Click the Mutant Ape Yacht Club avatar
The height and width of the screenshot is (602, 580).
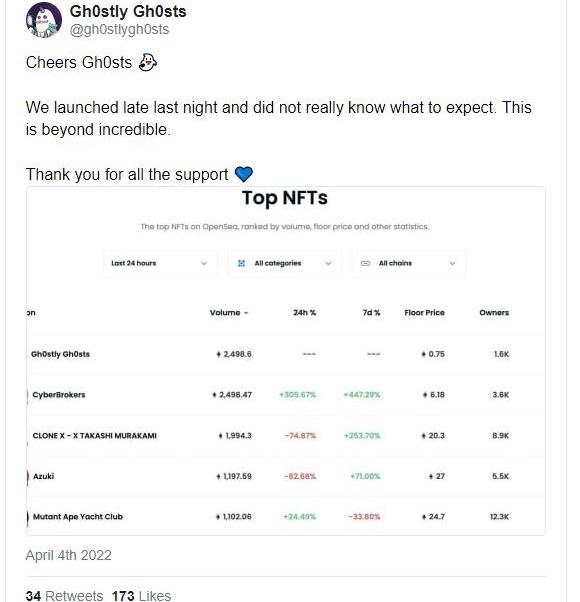[28, 517]
